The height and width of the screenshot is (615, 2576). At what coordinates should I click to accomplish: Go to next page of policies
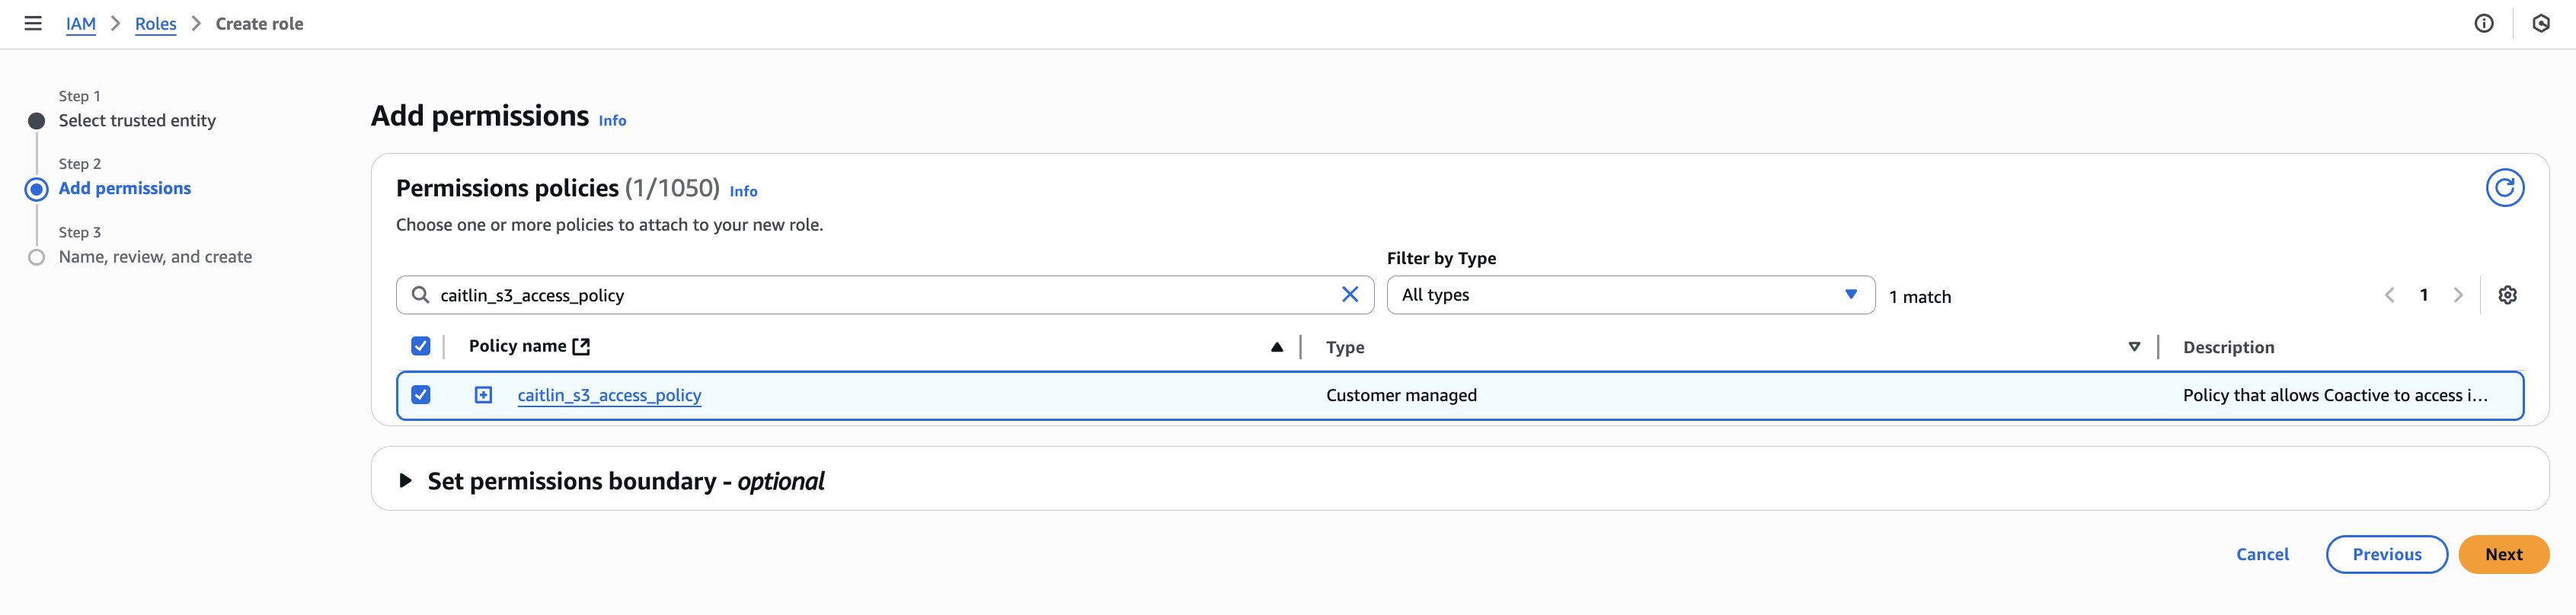click(x=2458, y=295)
